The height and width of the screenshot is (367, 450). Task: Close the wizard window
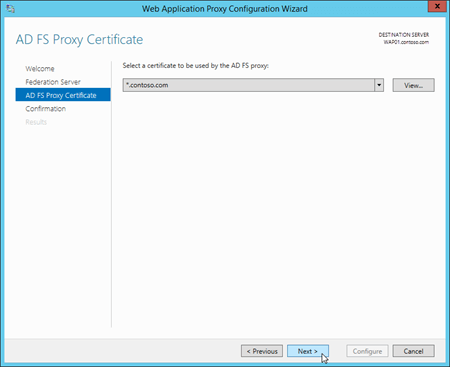coord(437,6)
